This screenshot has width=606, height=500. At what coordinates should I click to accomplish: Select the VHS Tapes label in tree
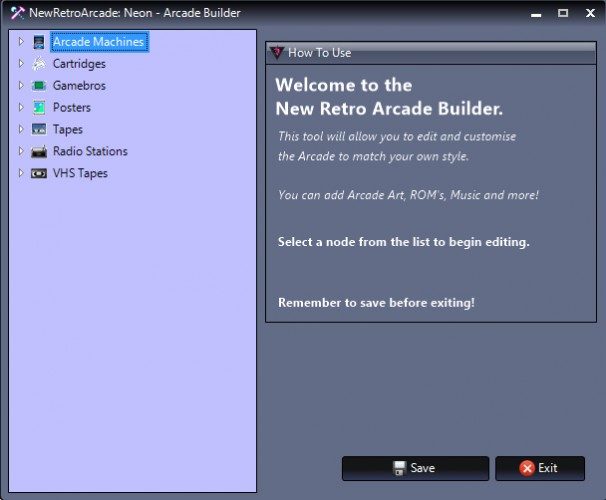80,174
